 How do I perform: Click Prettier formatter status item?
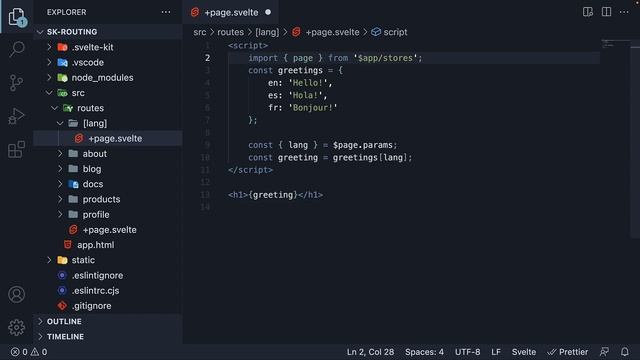pos(568,352)
